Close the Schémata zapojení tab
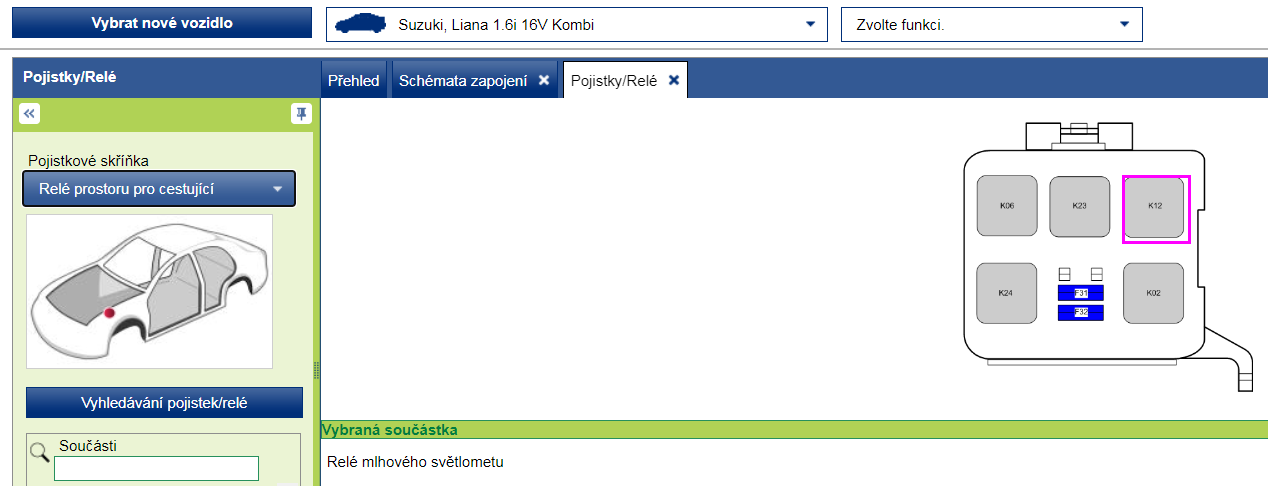Viewport: 1268px width, 486px height. point(544,81)
